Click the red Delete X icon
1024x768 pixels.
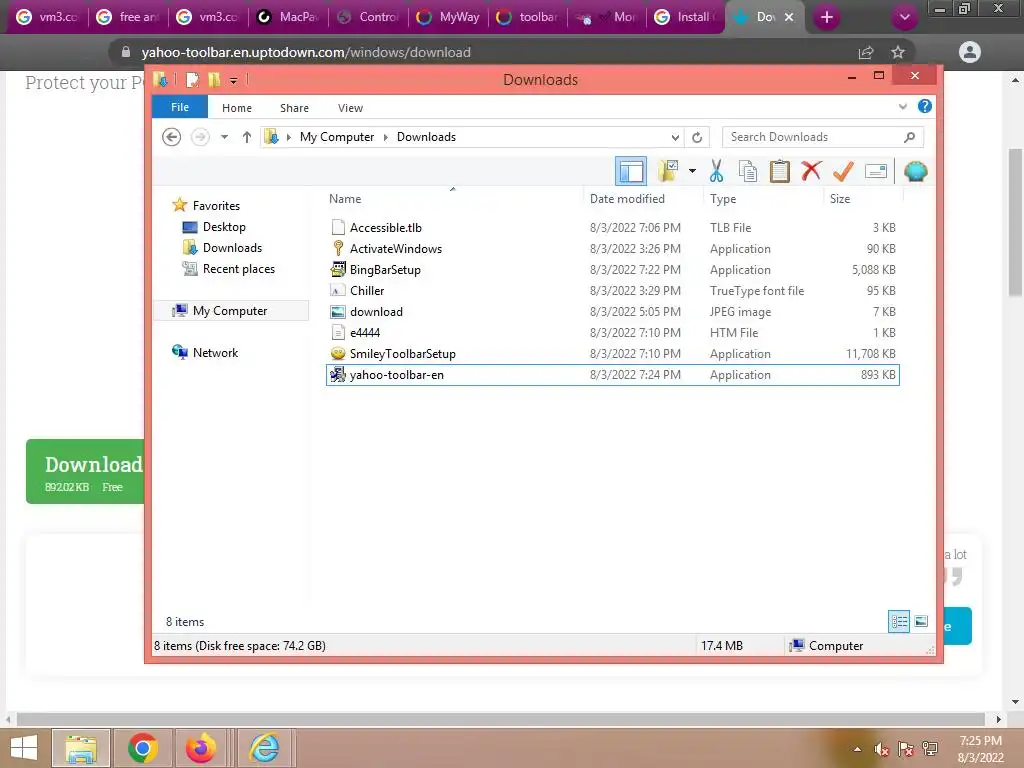click(x=811, y=171)
